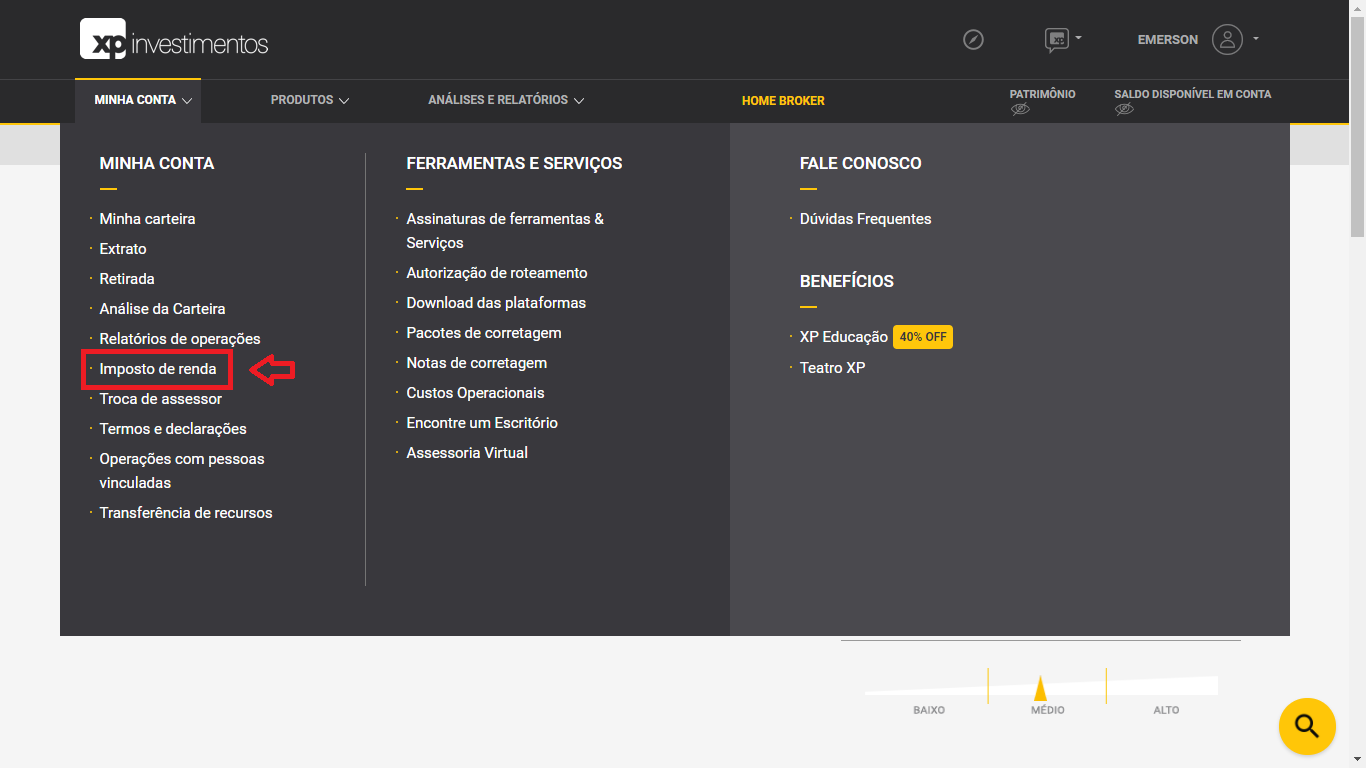Open Troca de assessor
This screenshot has height=768, width=1366.
(161, 399)
